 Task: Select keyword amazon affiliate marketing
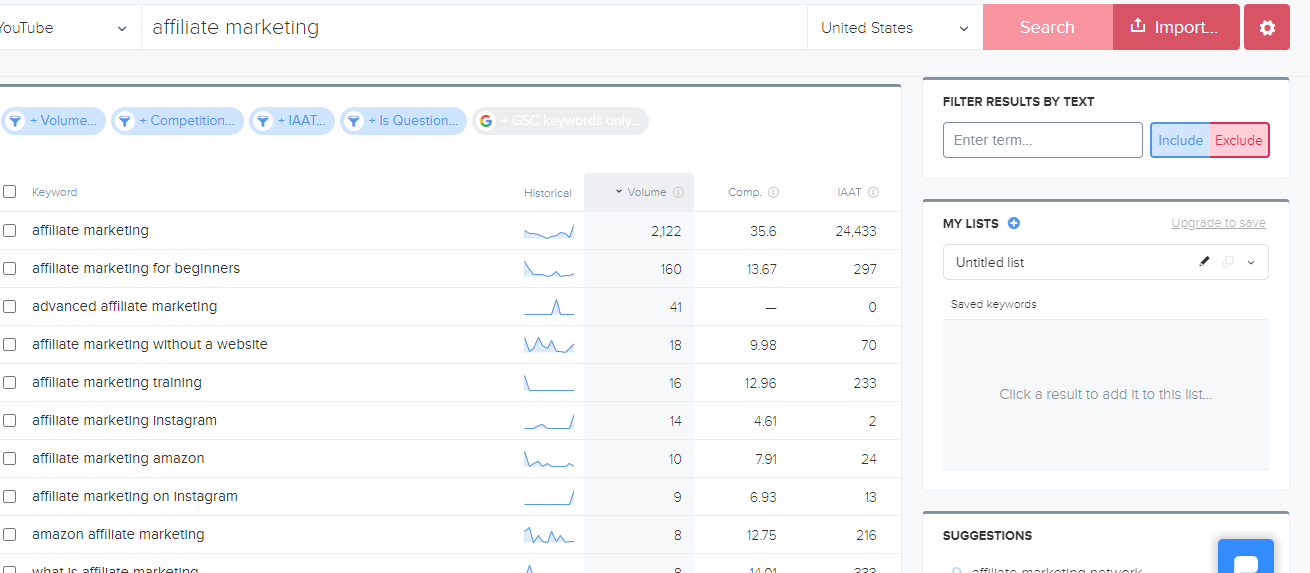pos(118,534)
